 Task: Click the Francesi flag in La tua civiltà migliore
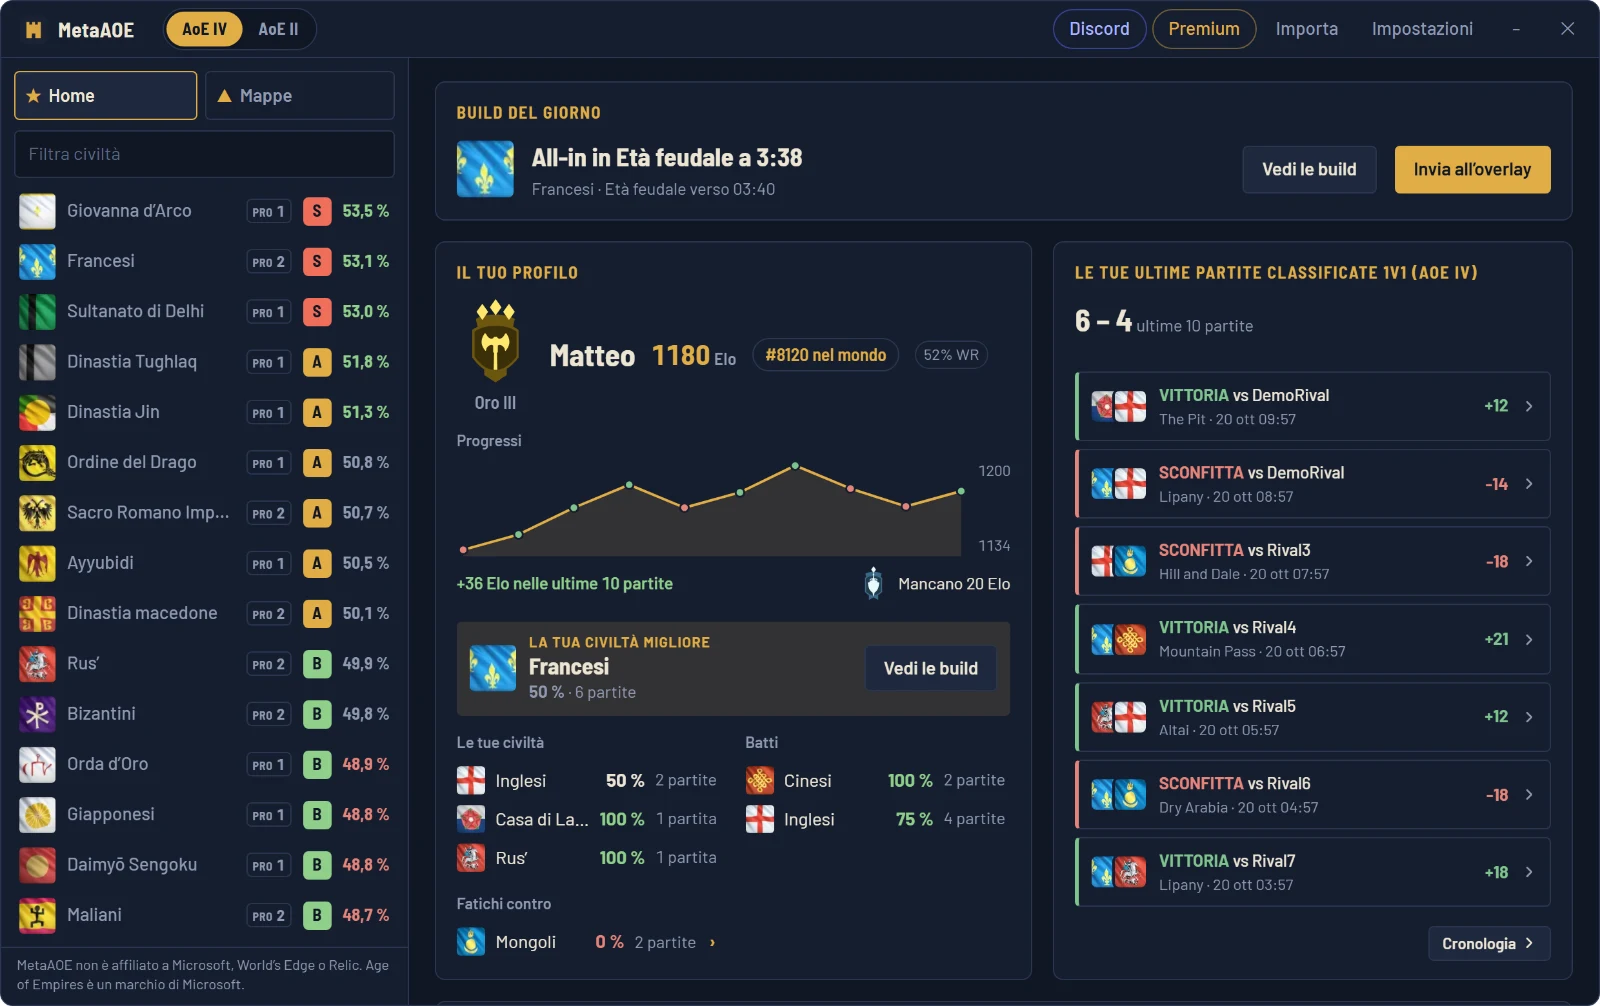[x=492, y=667]
